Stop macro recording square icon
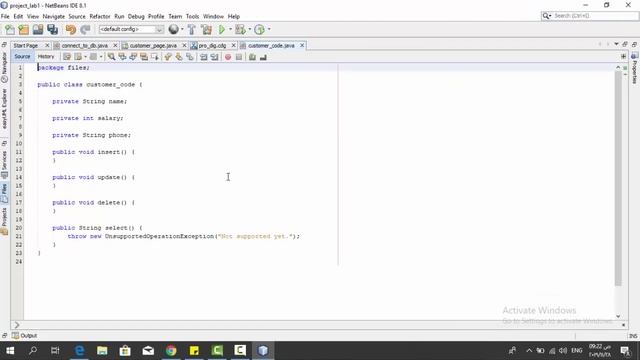Screen dimensions: 640x360 click(x=239, y=57)
